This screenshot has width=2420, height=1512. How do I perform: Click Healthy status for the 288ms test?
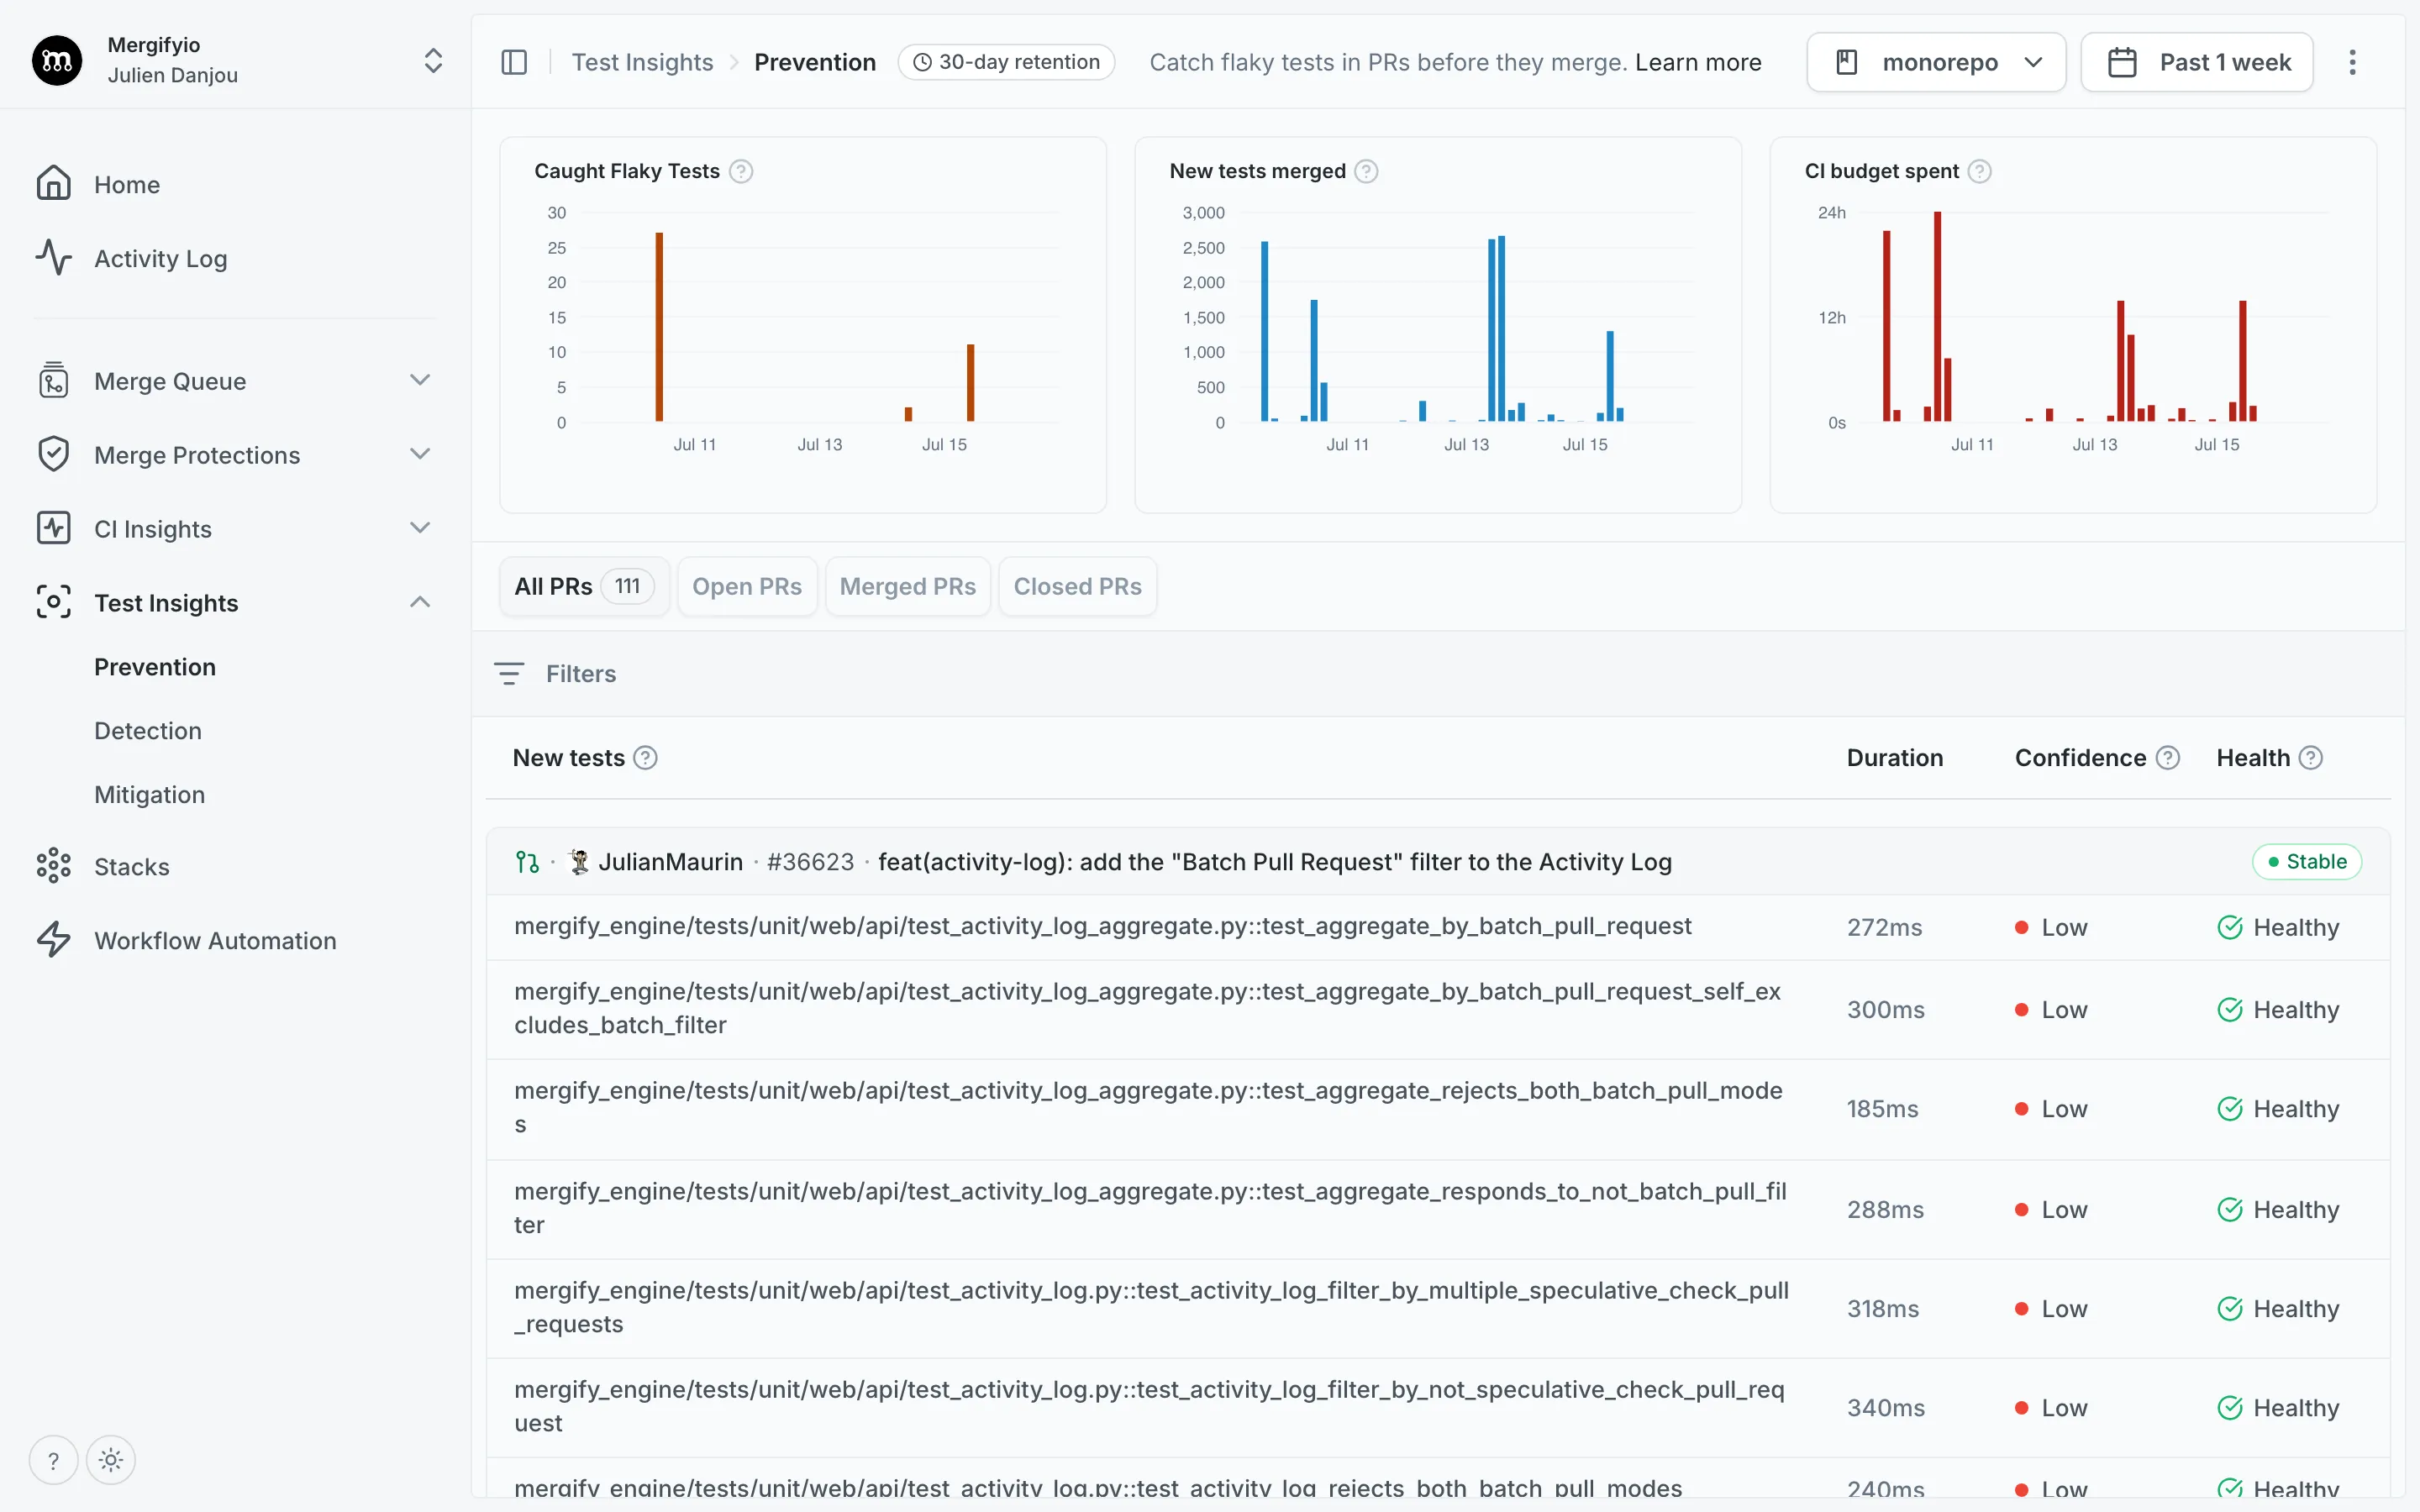point(2278,1210)
